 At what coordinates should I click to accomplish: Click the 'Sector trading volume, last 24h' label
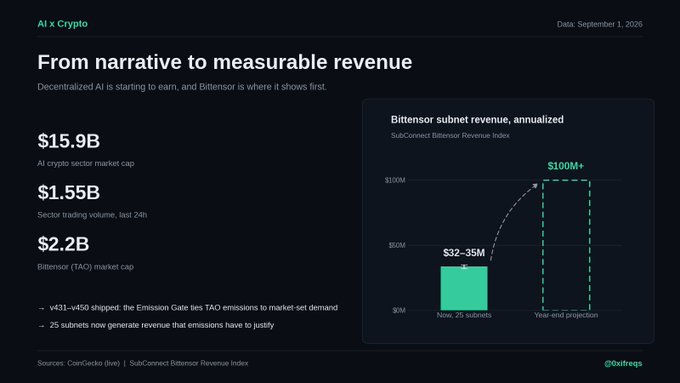[x=92, y=215]
